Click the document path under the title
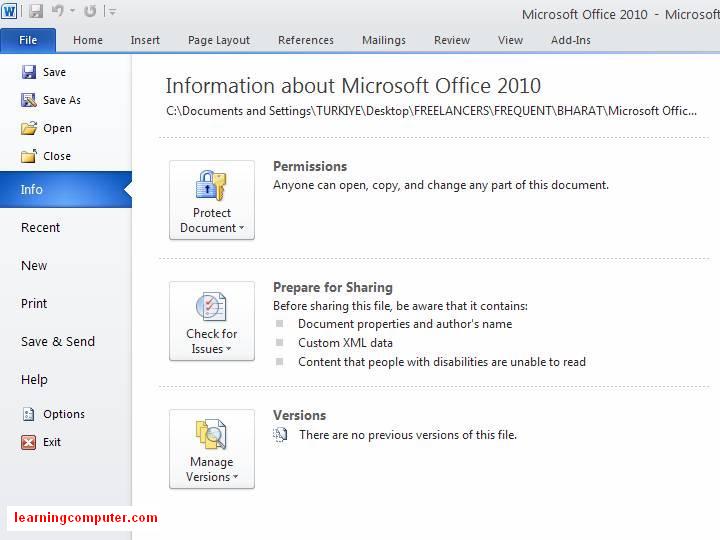 [x=431, y=111]
